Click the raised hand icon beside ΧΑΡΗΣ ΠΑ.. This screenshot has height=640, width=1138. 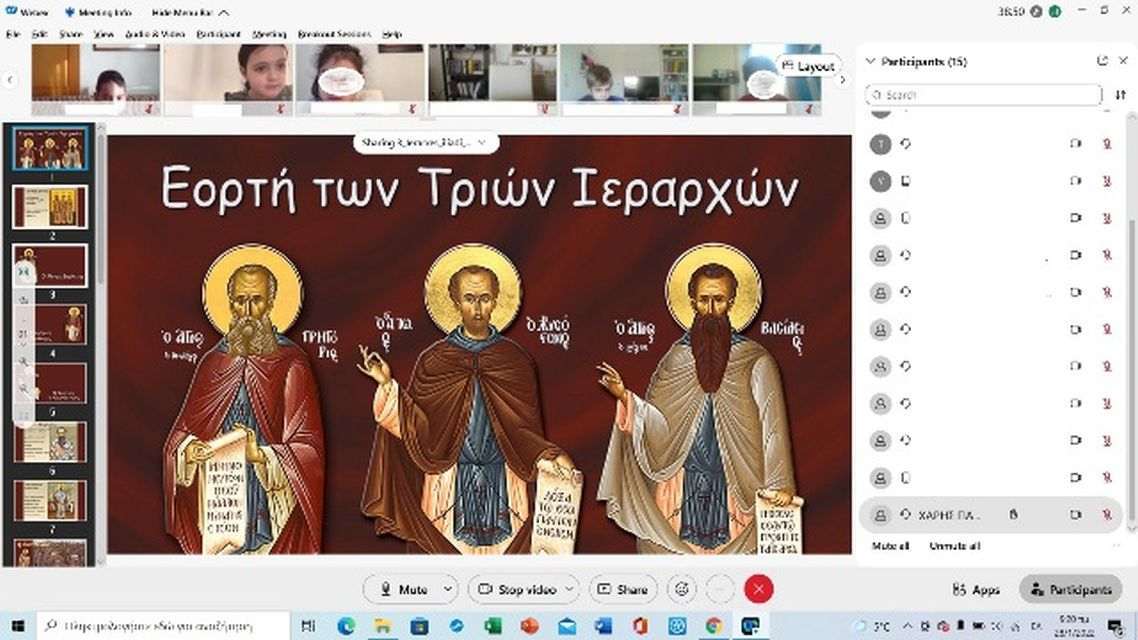coord(1013,514)
